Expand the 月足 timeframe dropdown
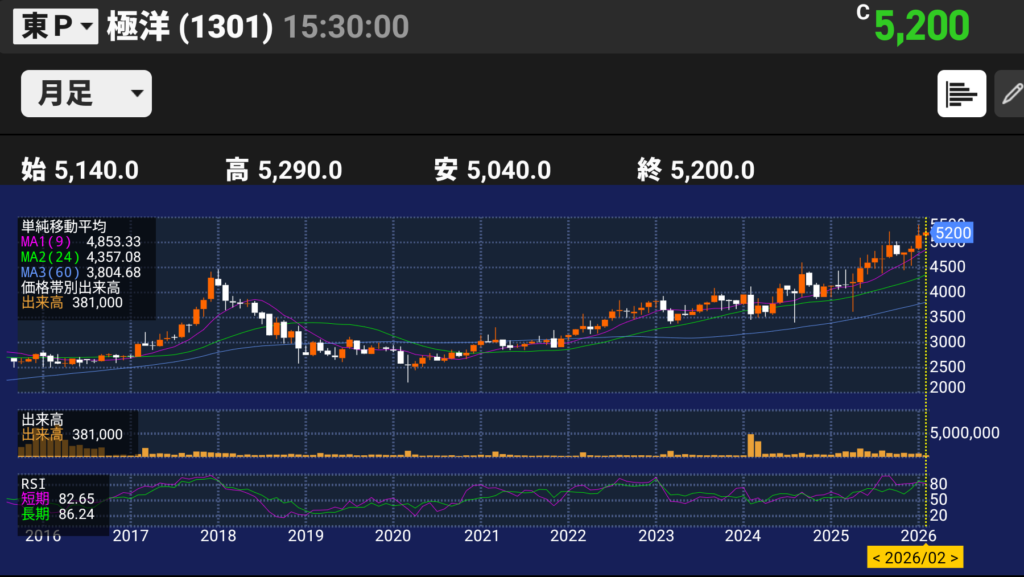Screen dimensions: 1024x577 tap(86, 94)
